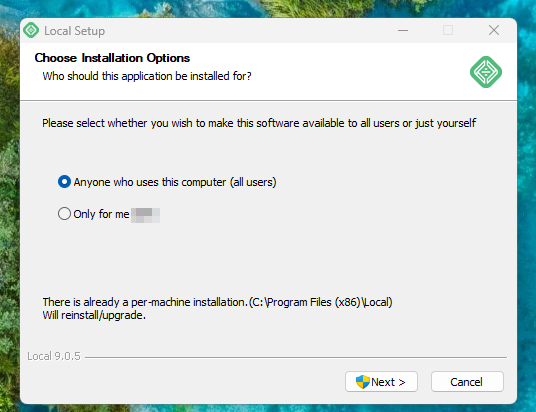Click the greyed-out maximize button
536x412 pixels.
[448, 30]
